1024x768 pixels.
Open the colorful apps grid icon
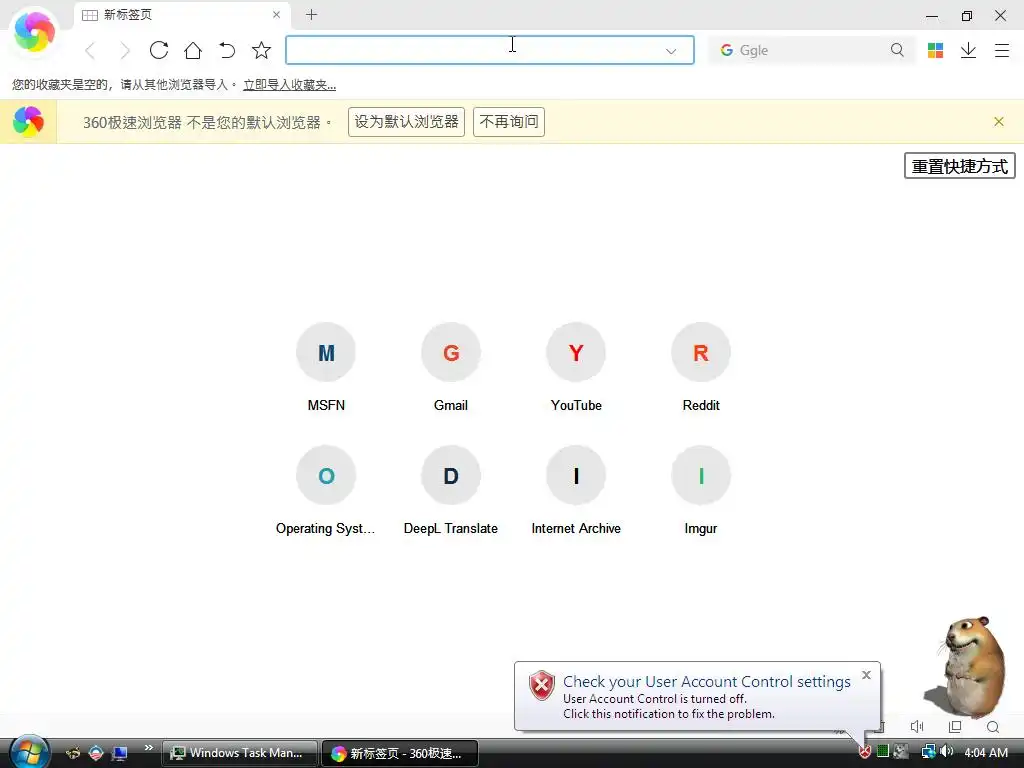pos(935,50)
